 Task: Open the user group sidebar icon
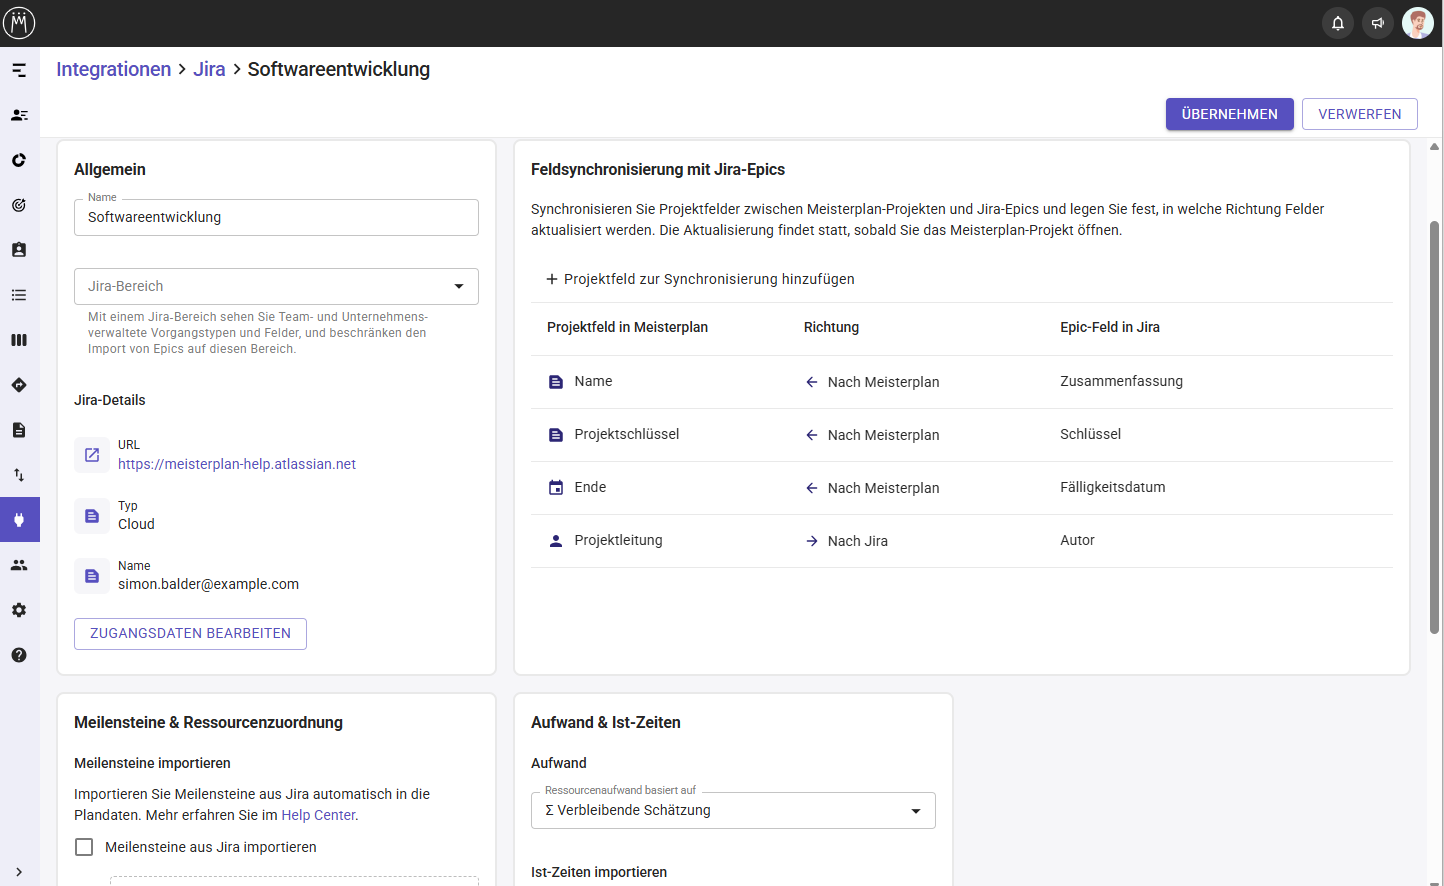click(x=19, y=565)
